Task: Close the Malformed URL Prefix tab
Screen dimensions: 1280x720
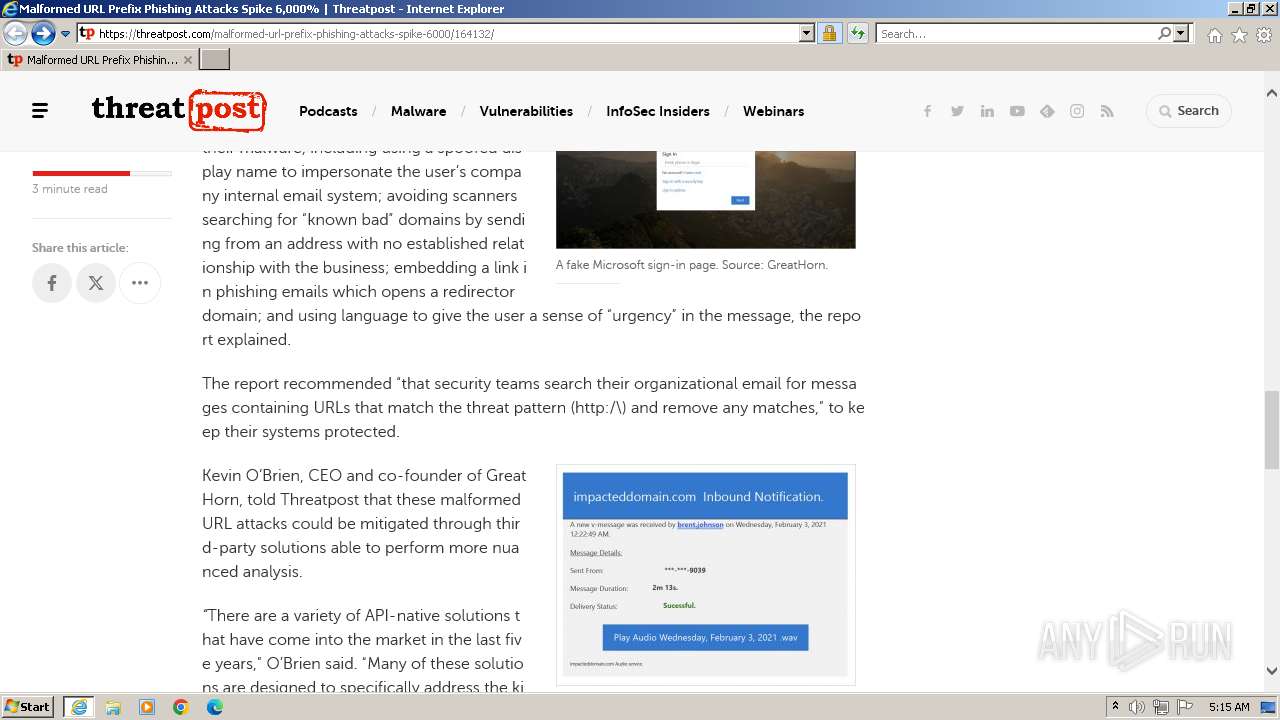Action: 188,60
